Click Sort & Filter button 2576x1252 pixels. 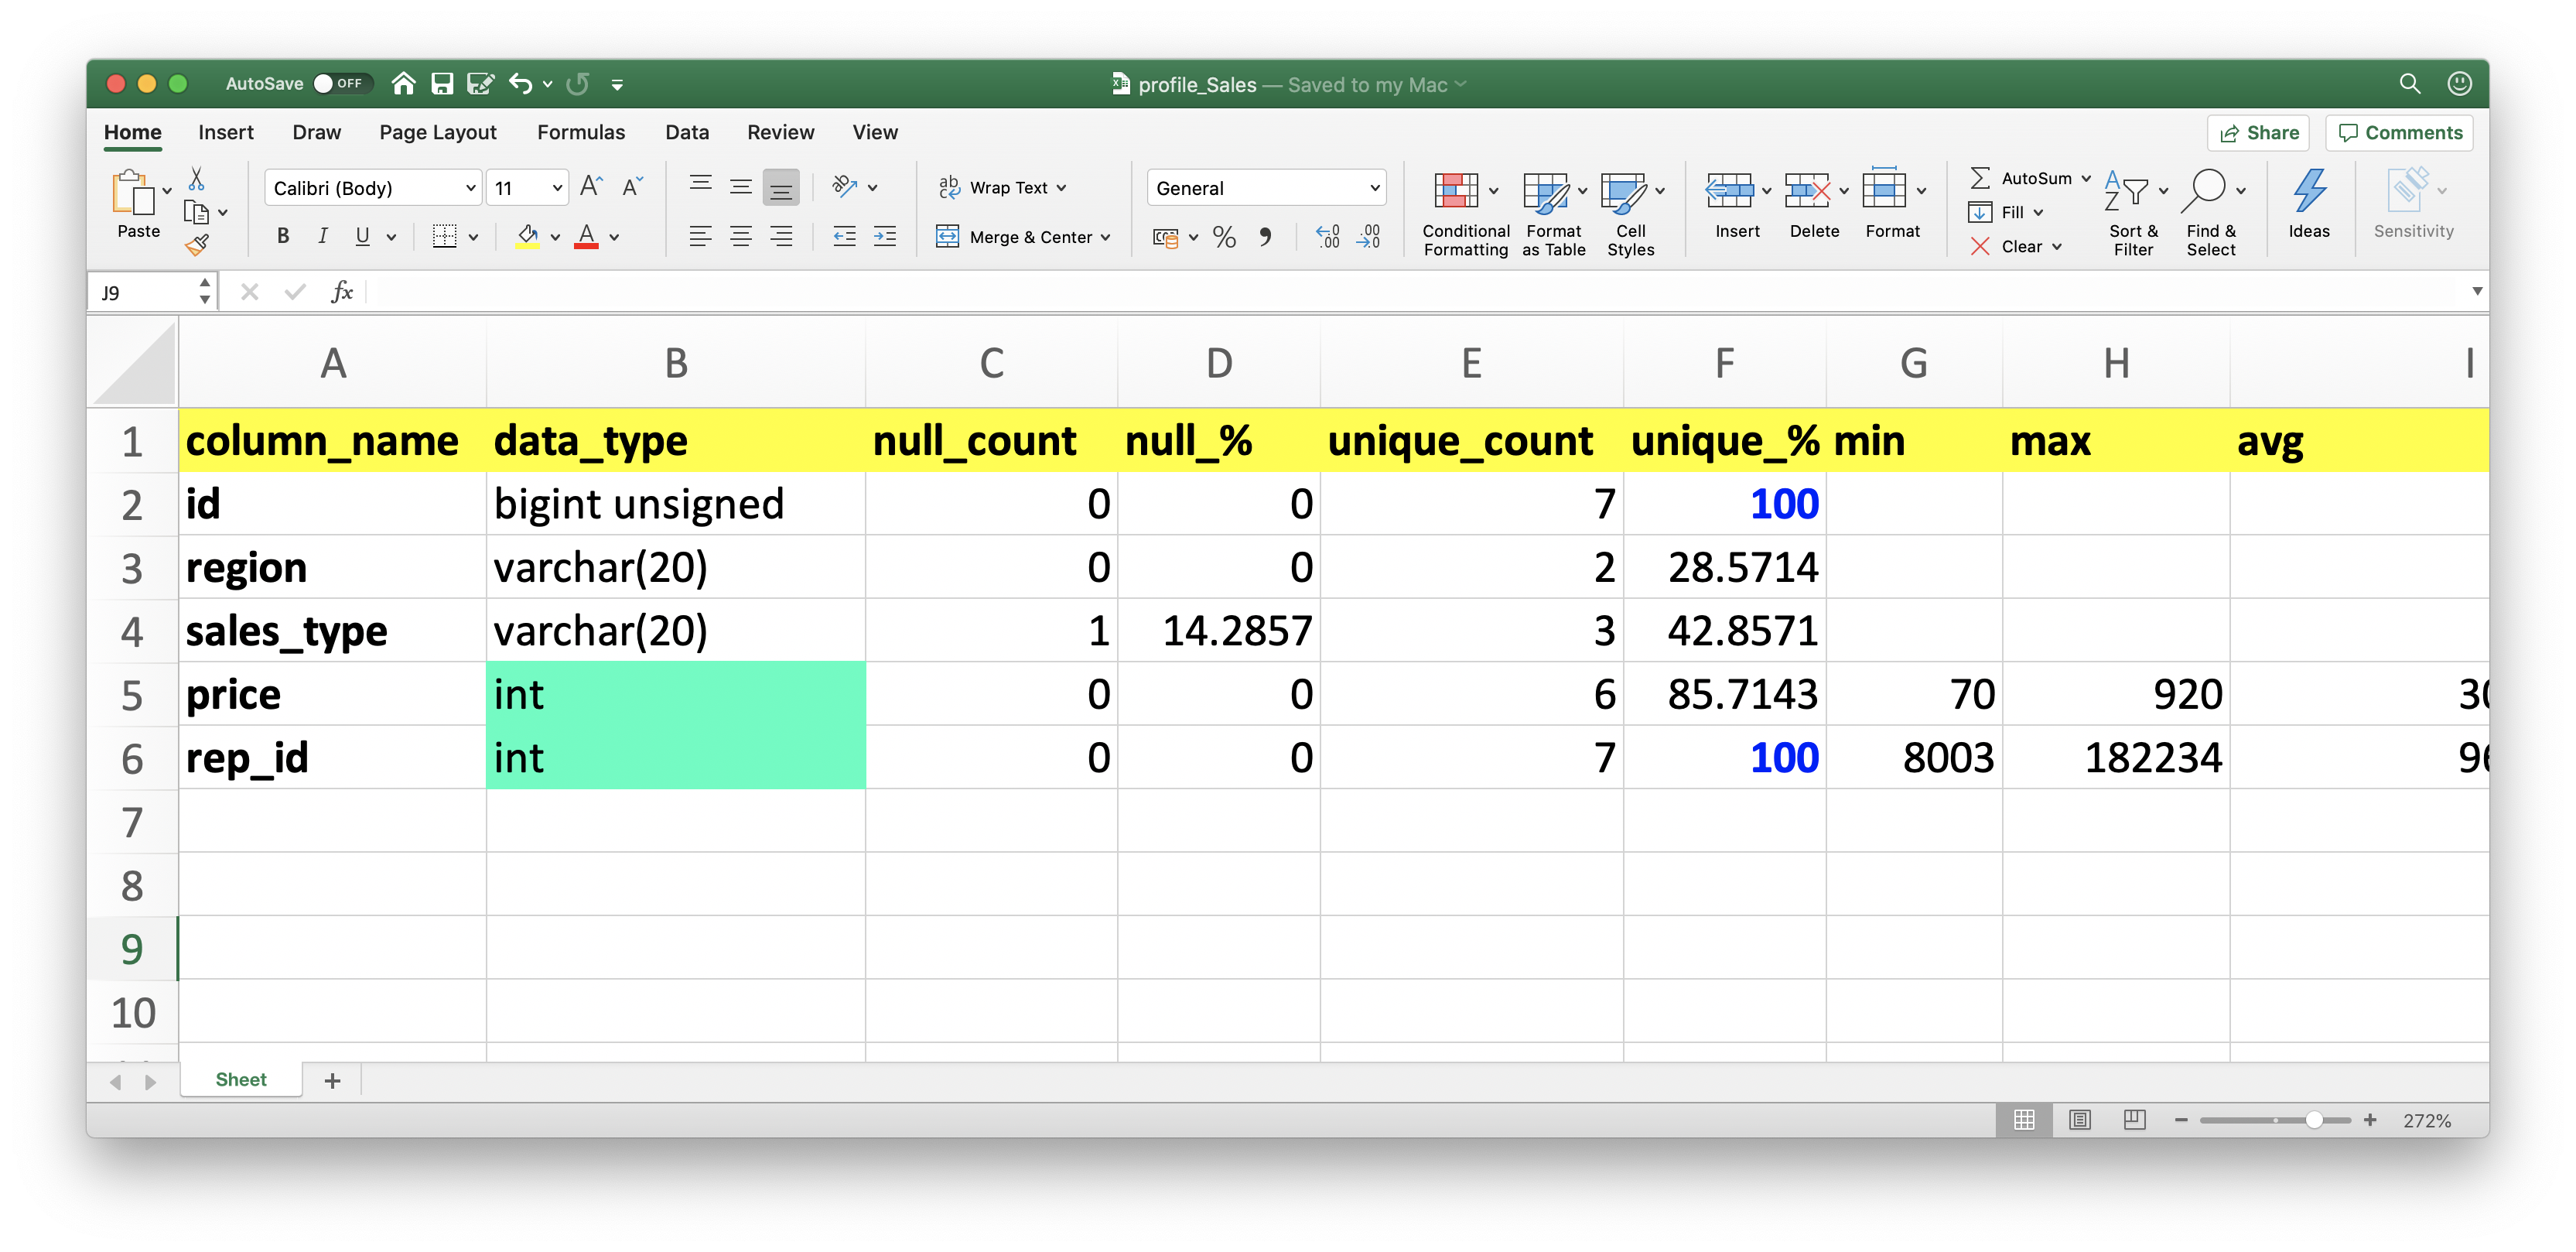[x=2134, y=213]
